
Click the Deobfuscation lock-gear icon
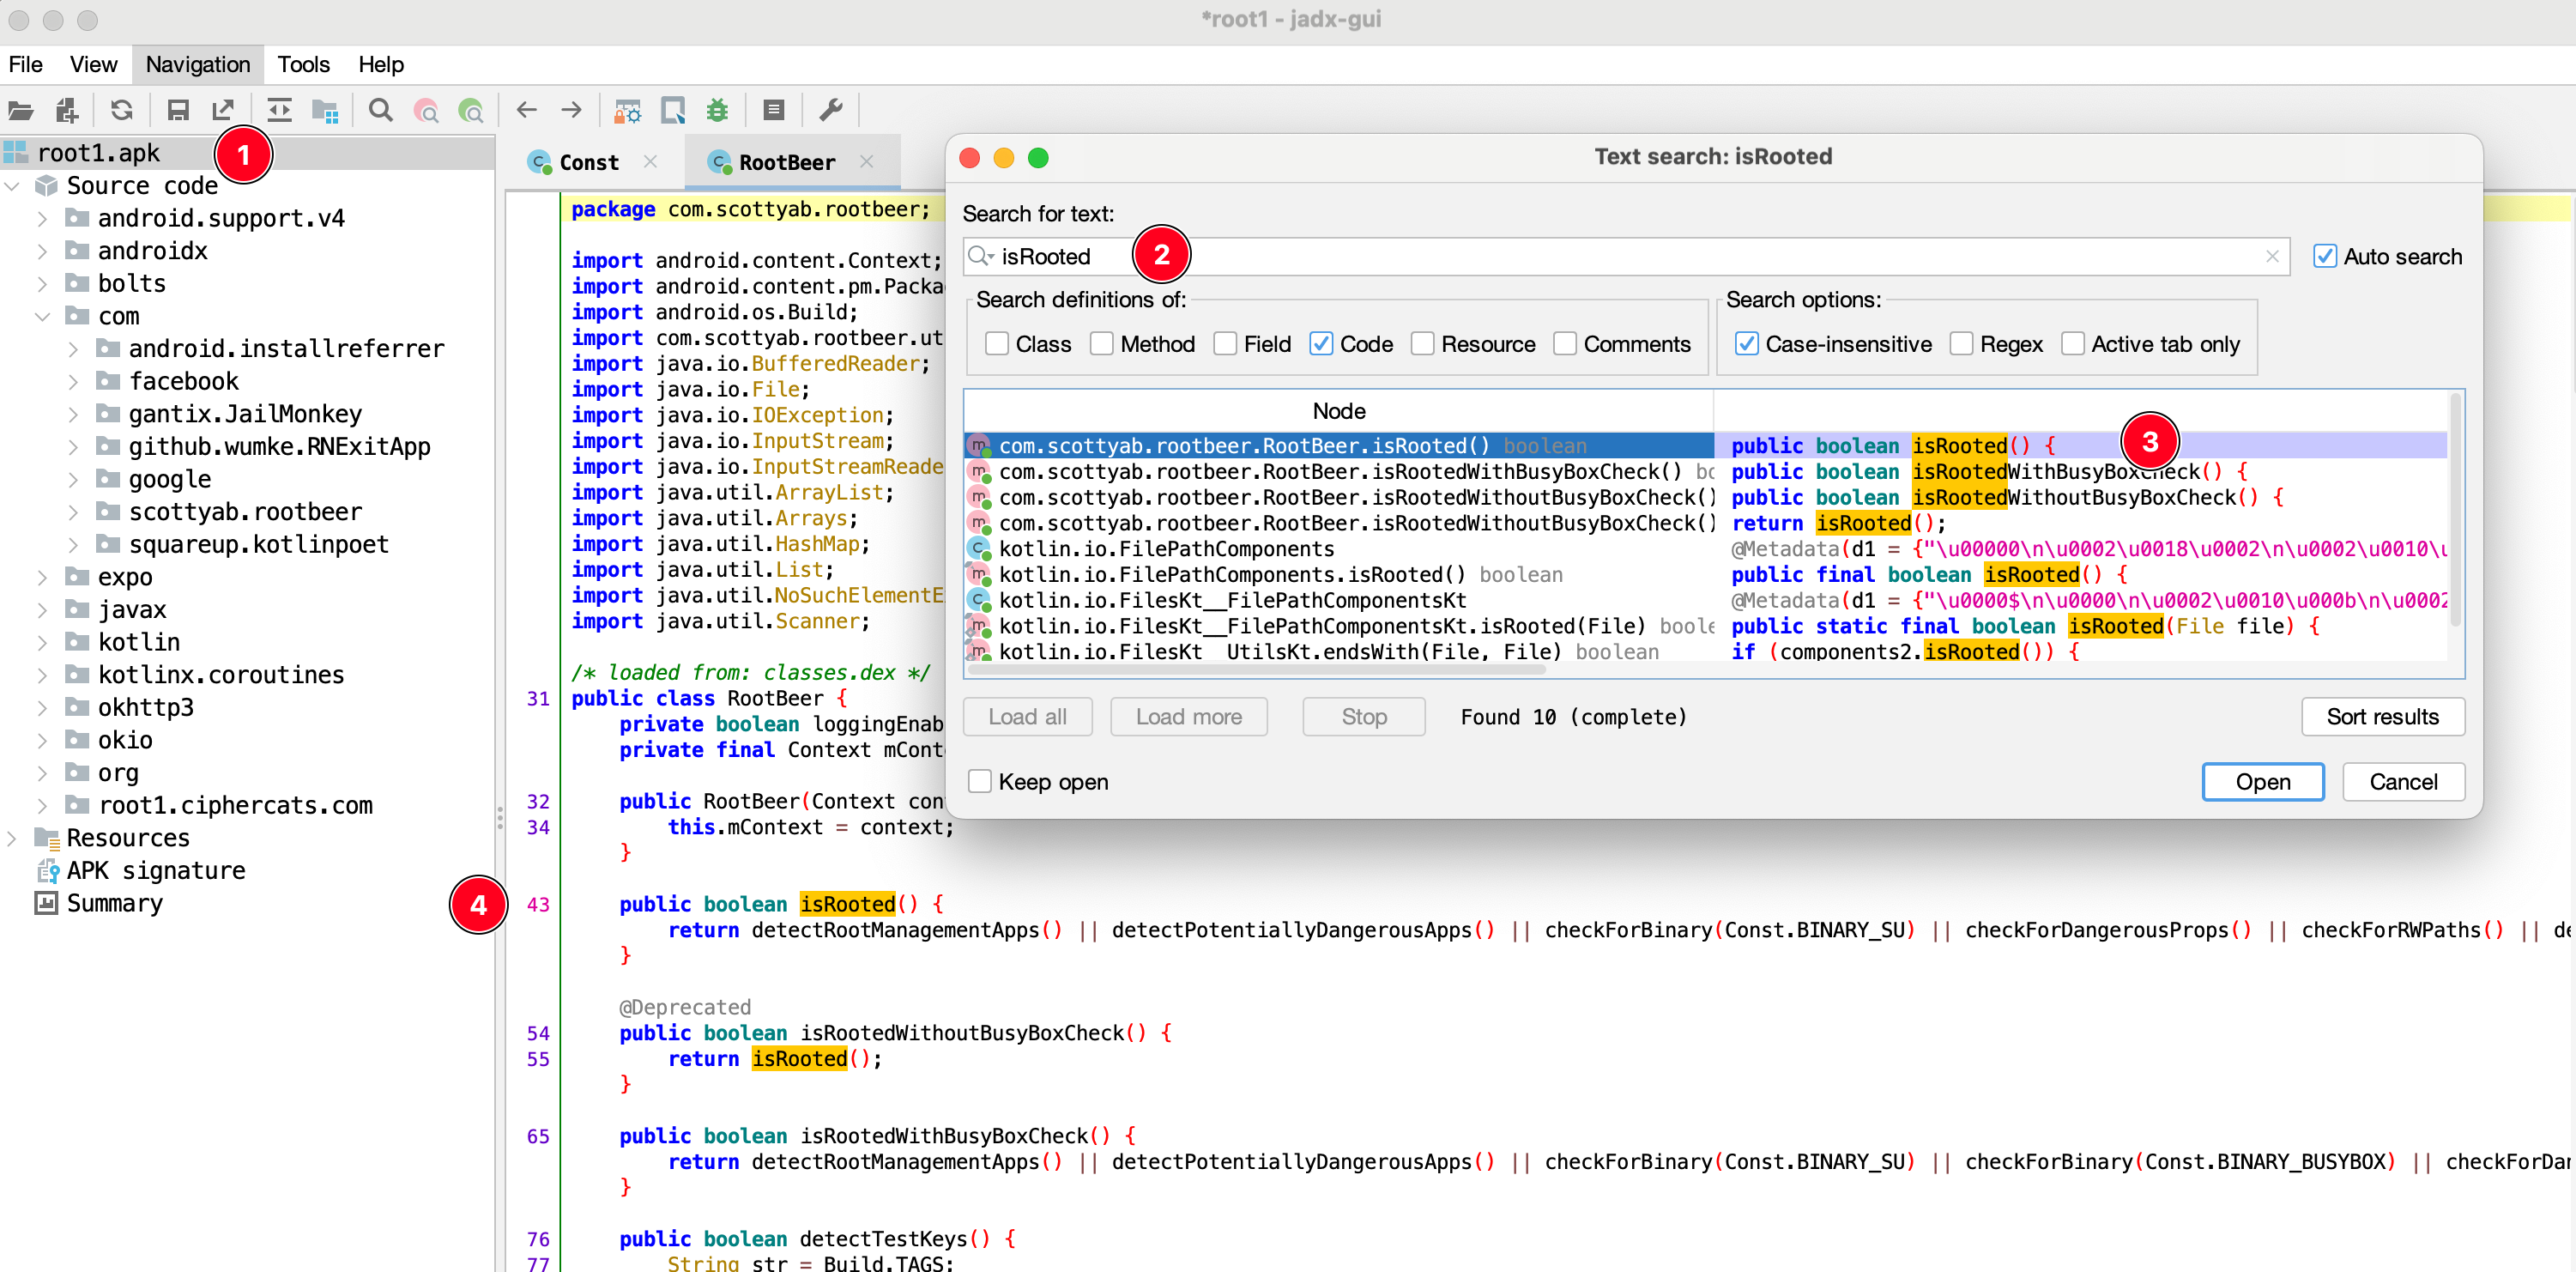coord(627,110)
